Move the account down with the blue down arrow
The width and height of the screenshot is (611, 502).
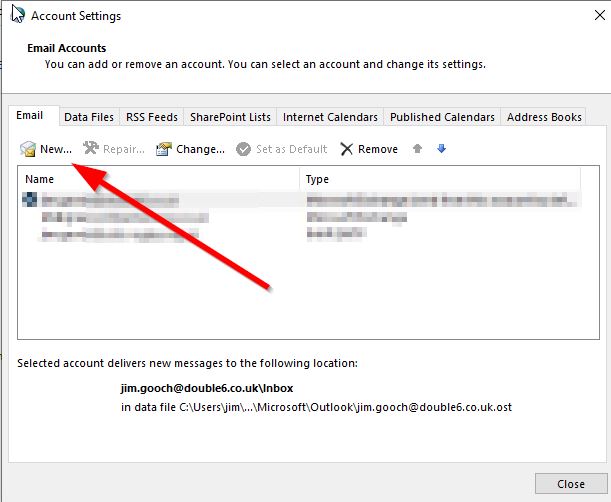(441, 149)
